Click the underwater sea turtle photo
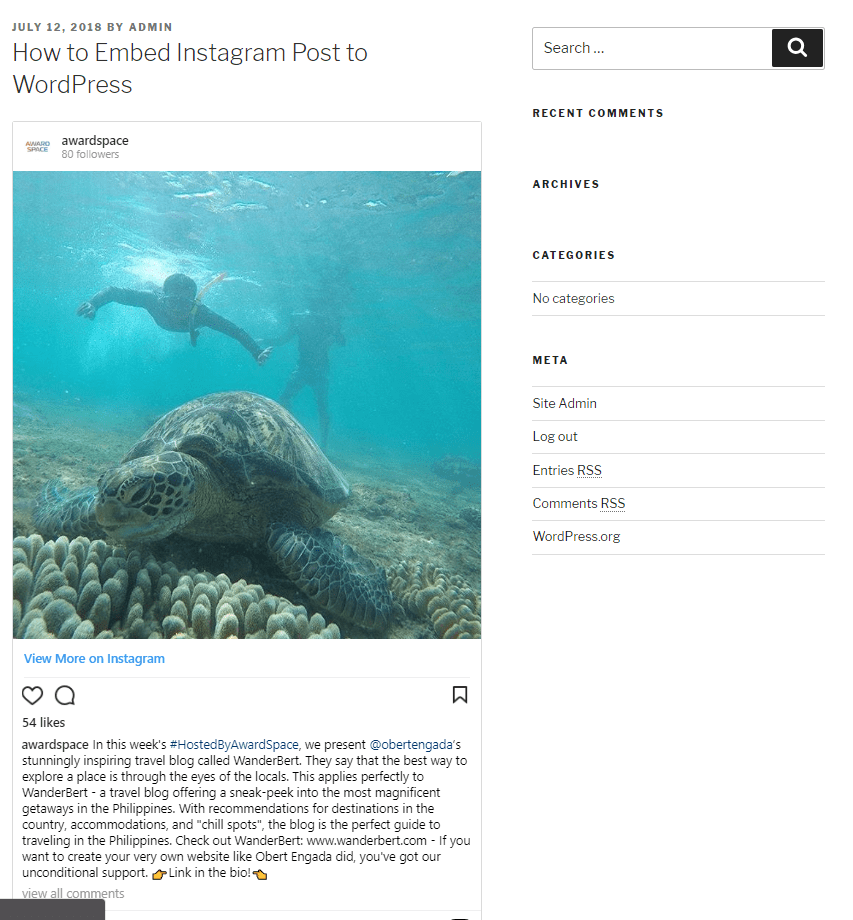853x920 pixels. [247, 403]
